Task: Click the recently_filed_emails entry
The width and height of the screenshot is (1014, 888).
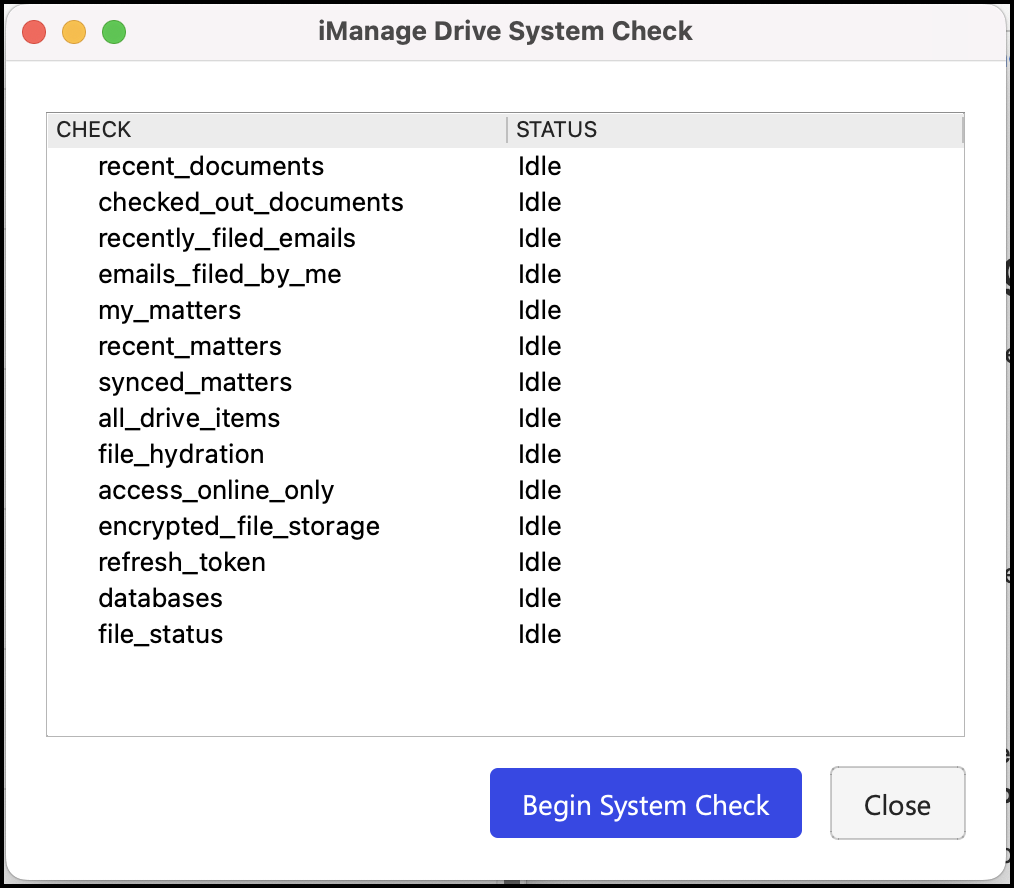Action: click(x=226, y=238)
